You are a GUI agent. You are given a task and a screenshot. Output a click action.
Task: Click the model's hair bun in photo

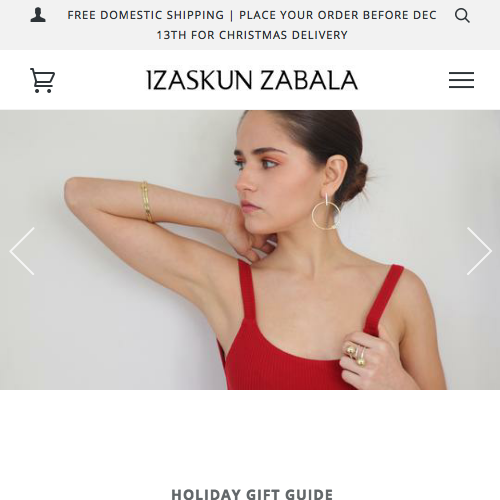[357, 182]
